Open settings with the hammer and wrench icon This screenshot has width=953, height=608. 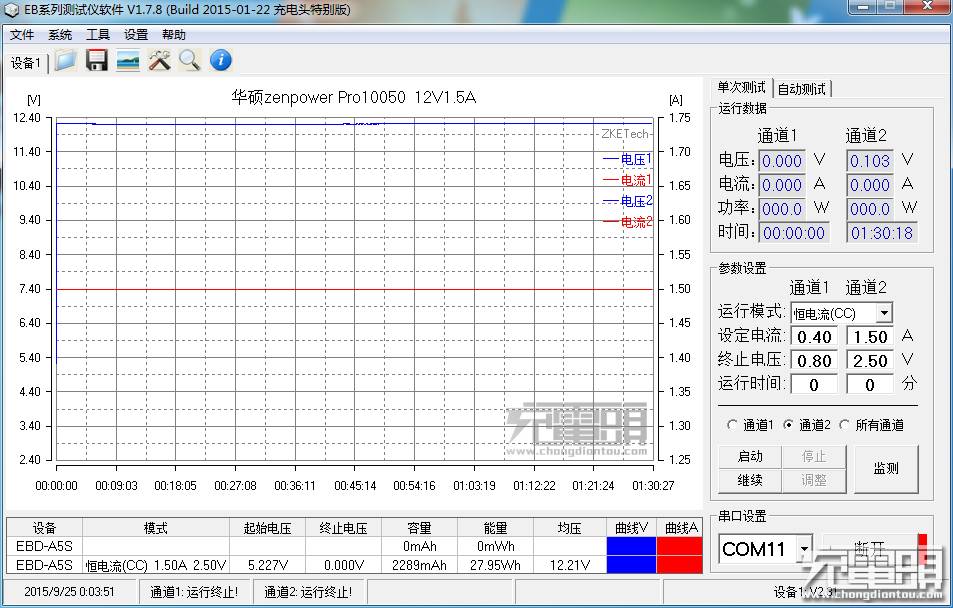(x=159, y=60)
